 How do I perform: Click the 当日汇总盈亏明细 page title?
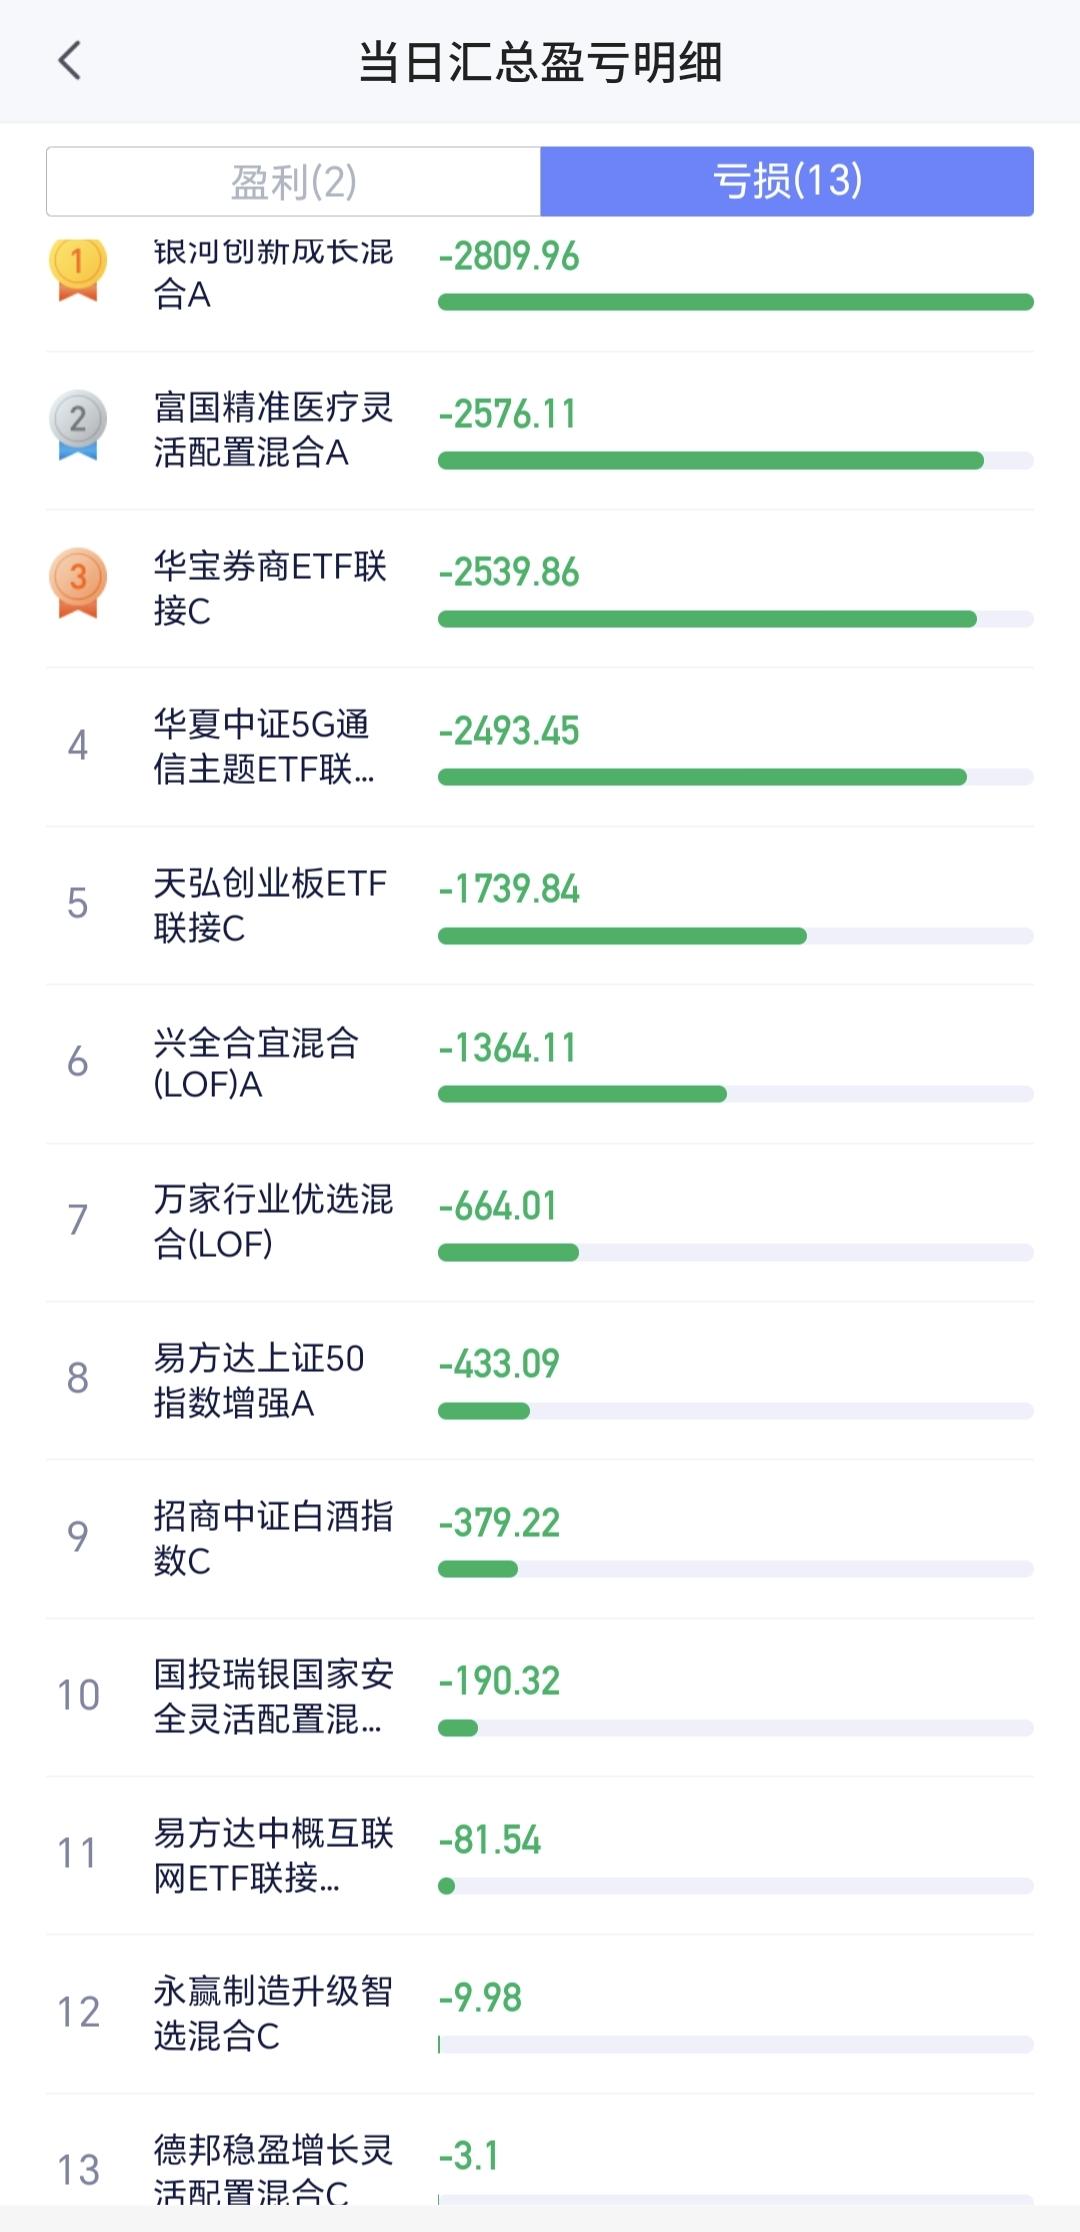click(x=540, y=62)
